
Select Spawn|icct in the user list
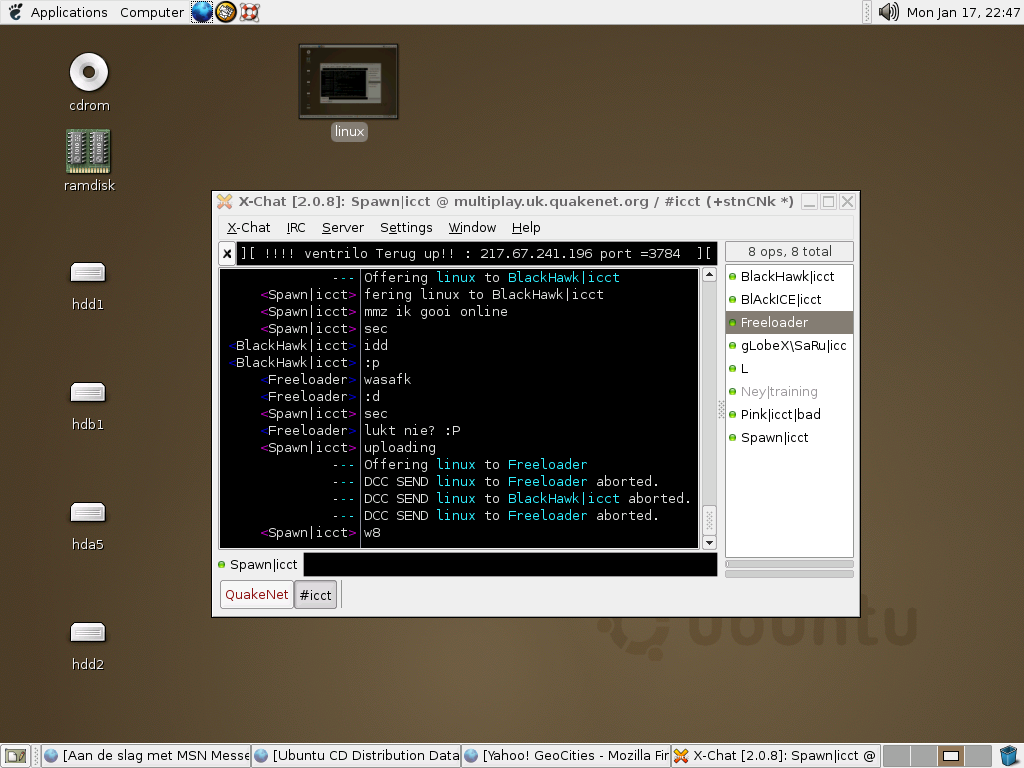[789, 438]
